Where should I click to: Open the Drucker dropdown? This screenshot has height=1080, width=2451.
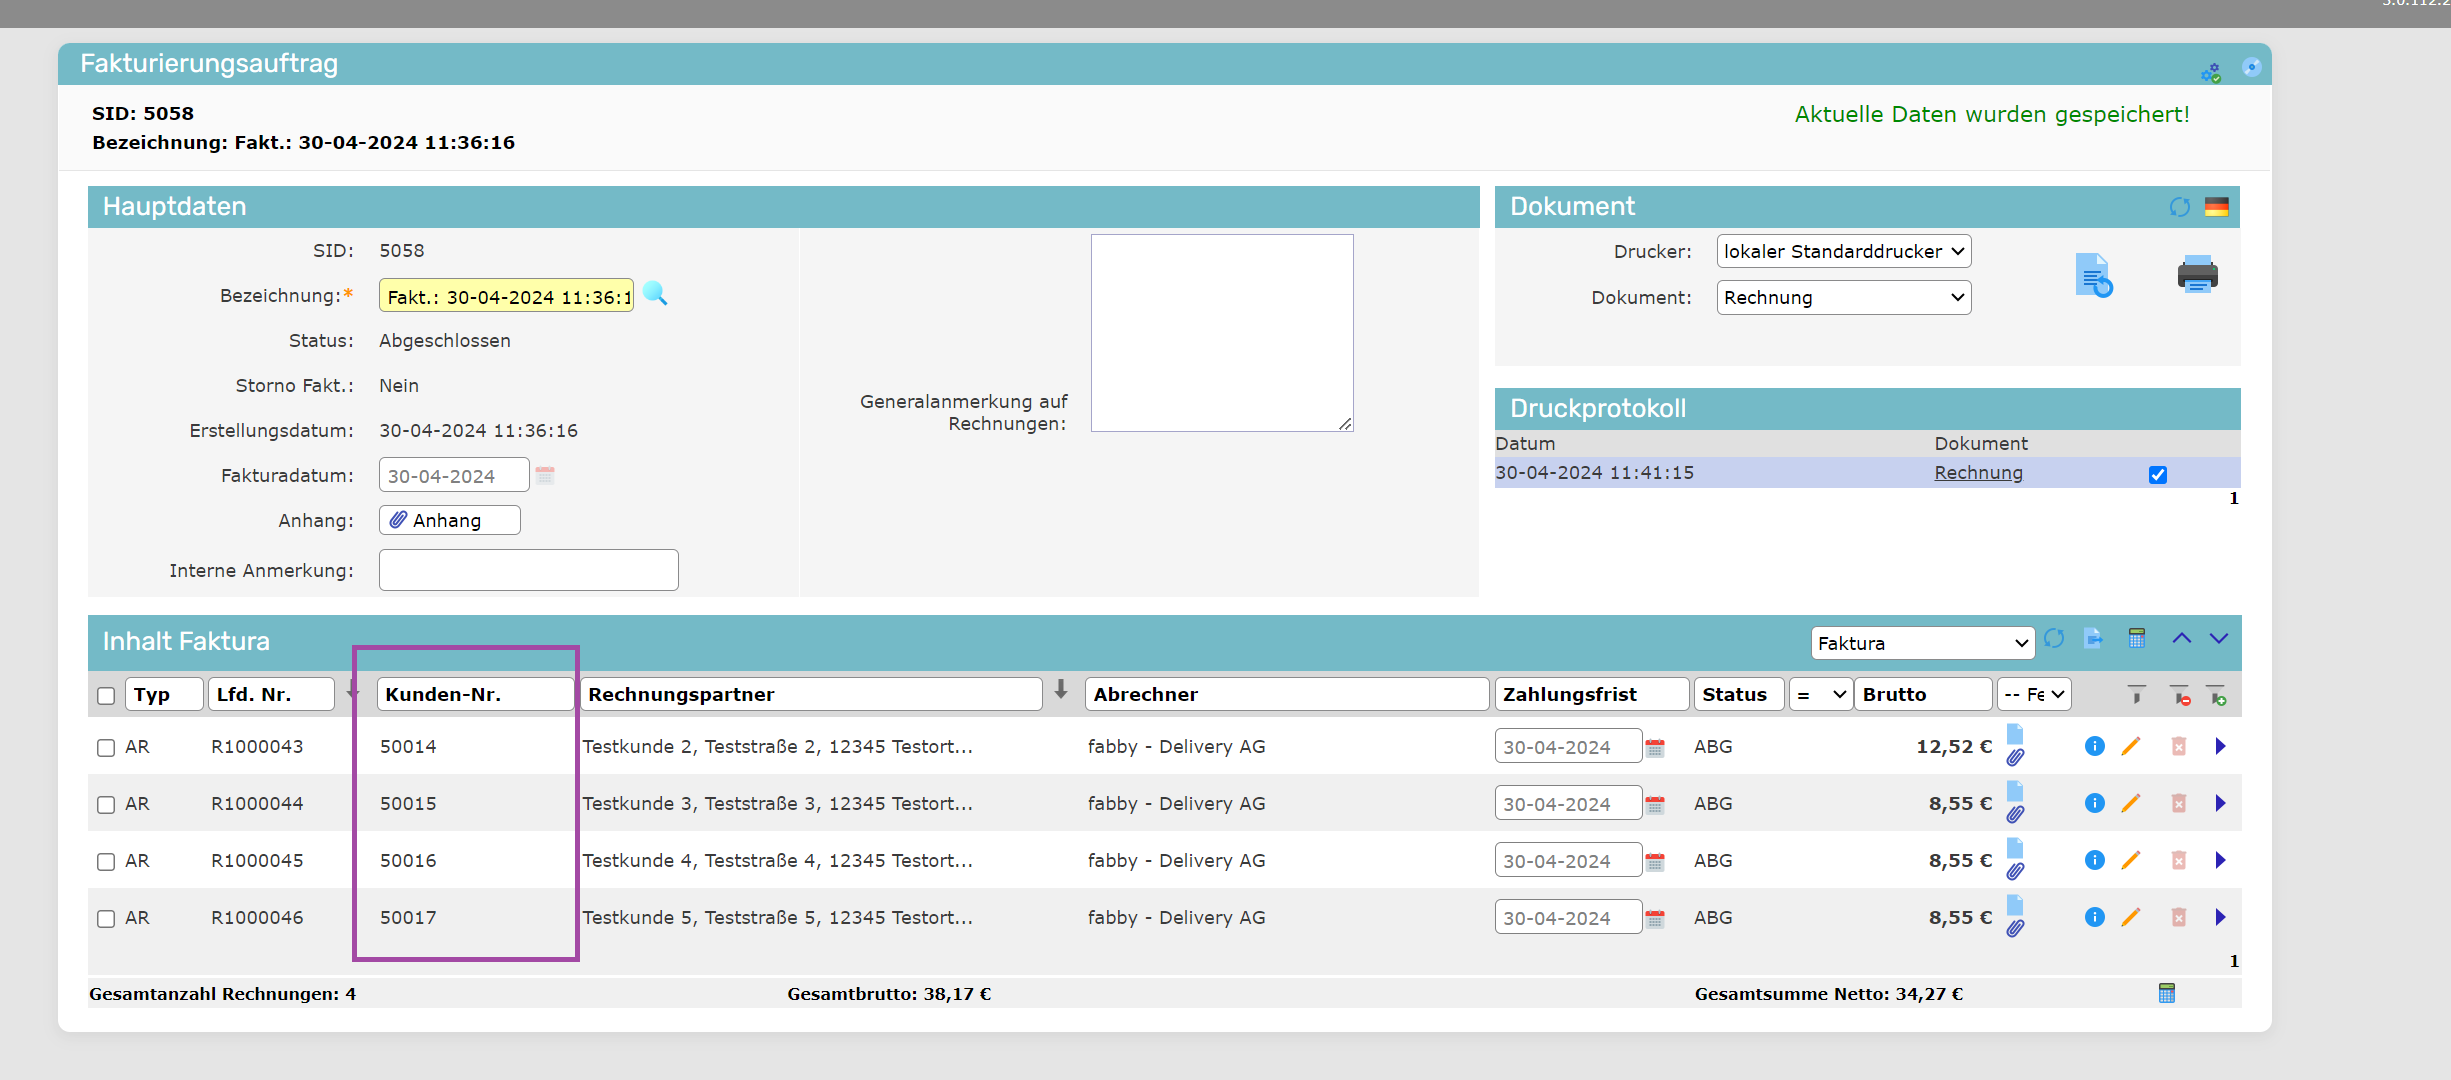tap(1843, 252)
